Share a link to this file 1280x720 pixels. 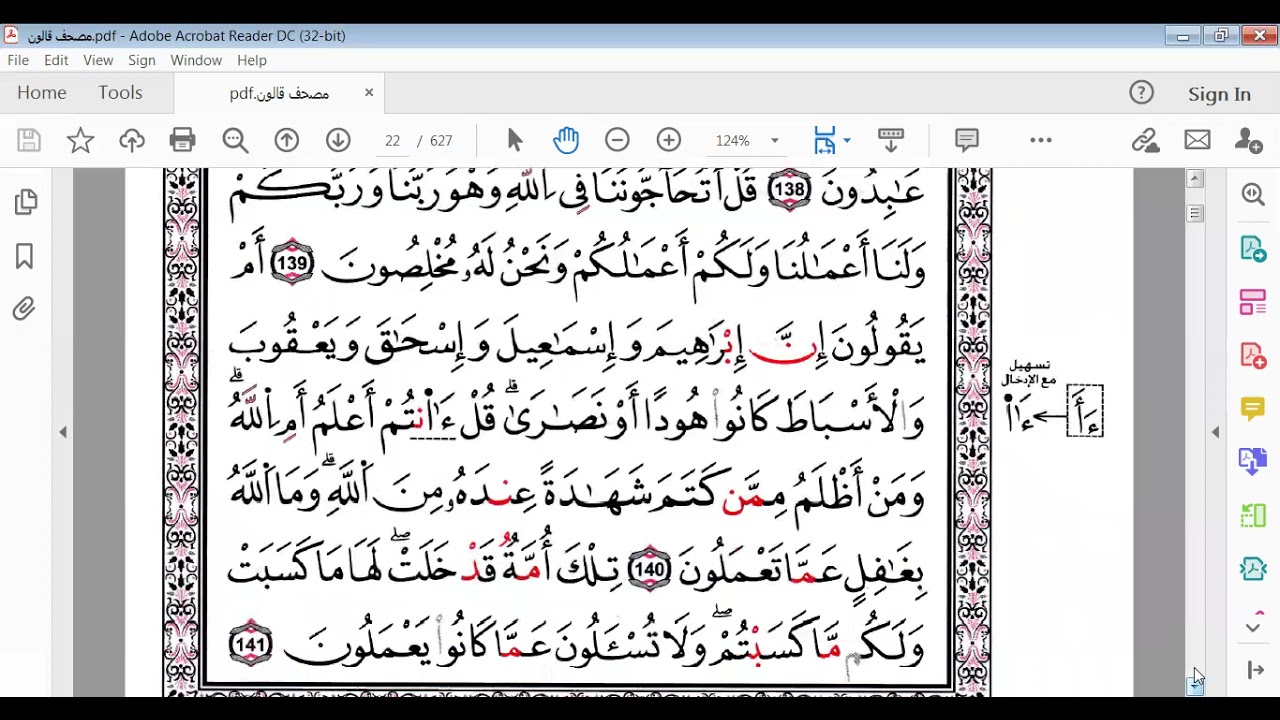point(1145,140)
